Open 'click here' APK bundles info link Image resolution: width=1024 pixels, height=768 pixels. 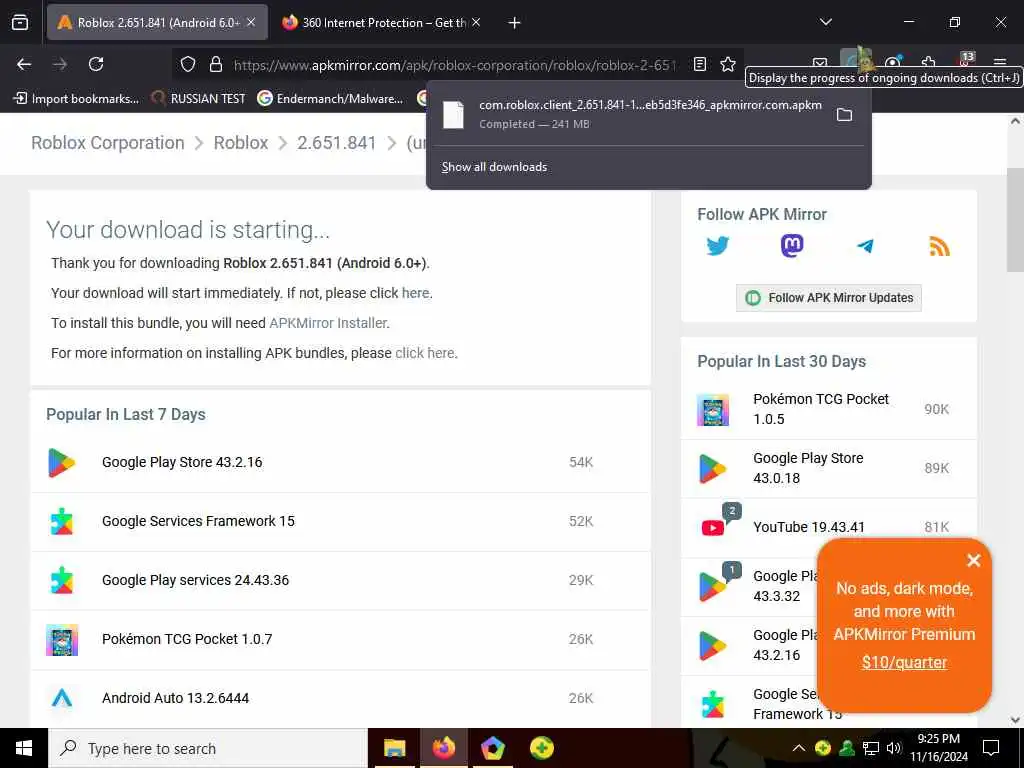point(424,353)
